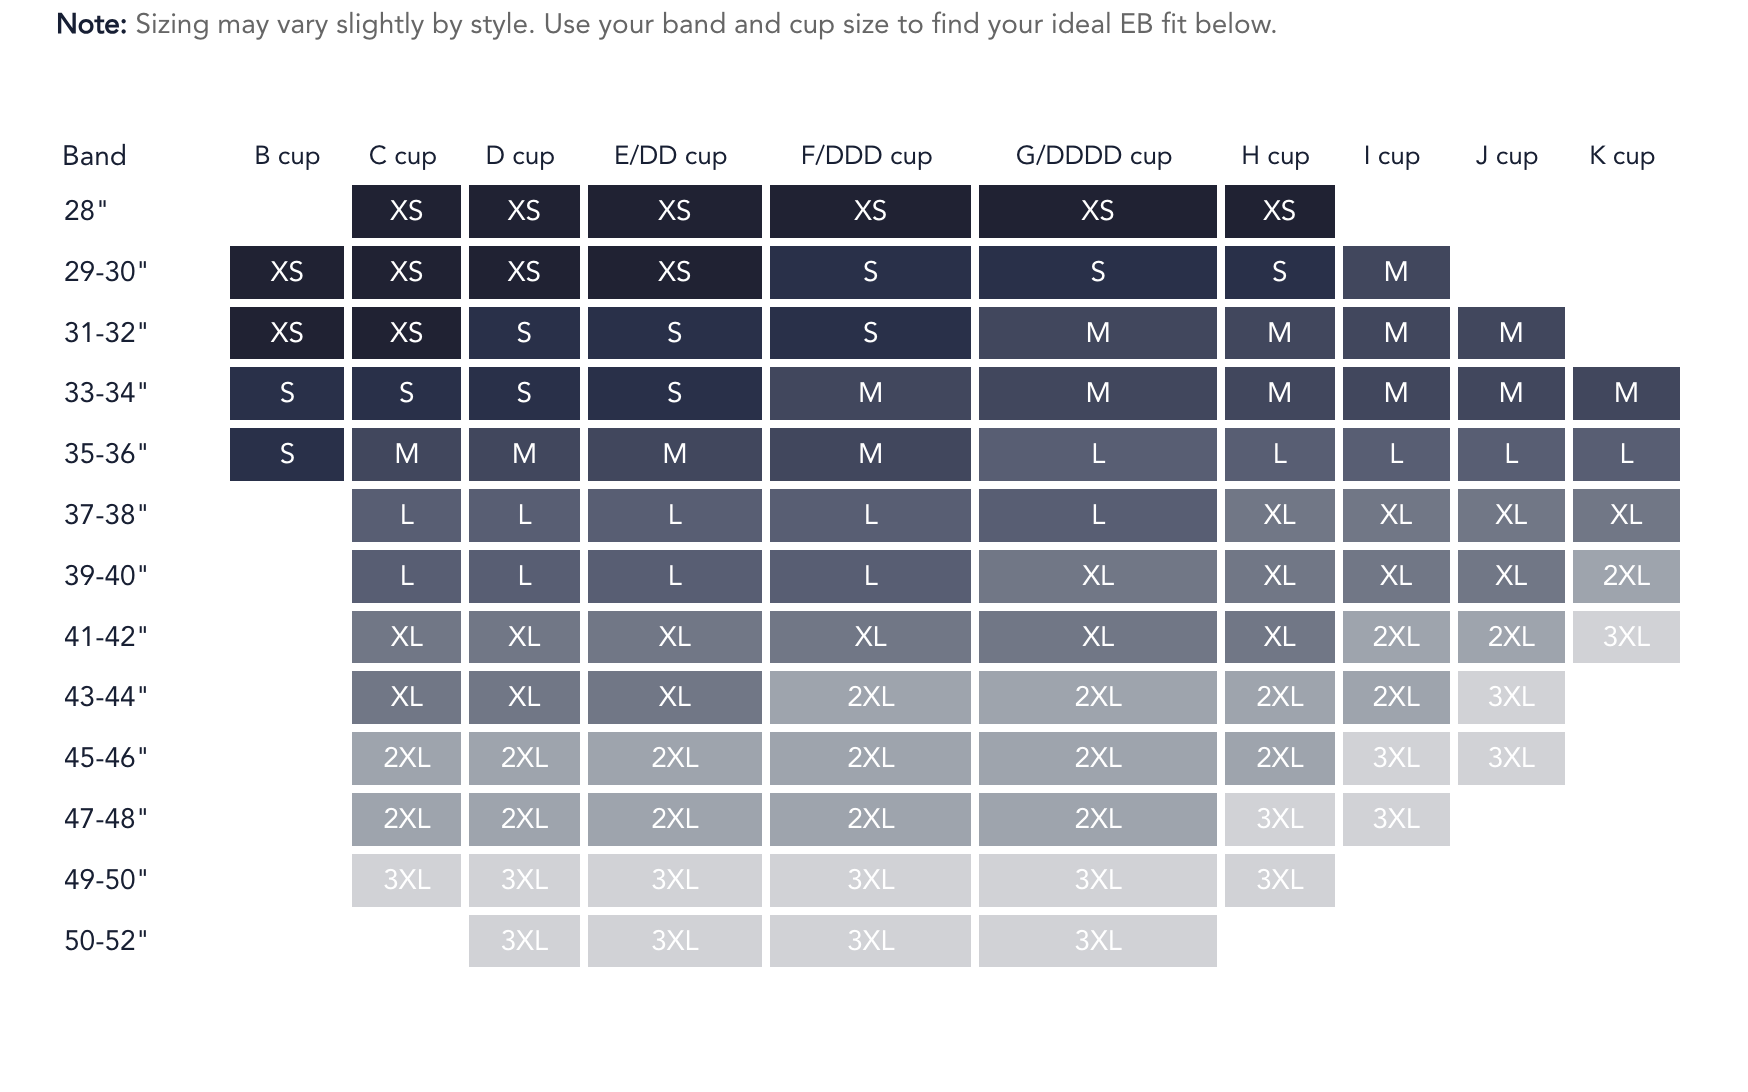Image resolution: width=1748 pixels, height=1092 pixels.
Task: Click 3XL cell for 49-50" band H cup
Action: point(1279,880)
